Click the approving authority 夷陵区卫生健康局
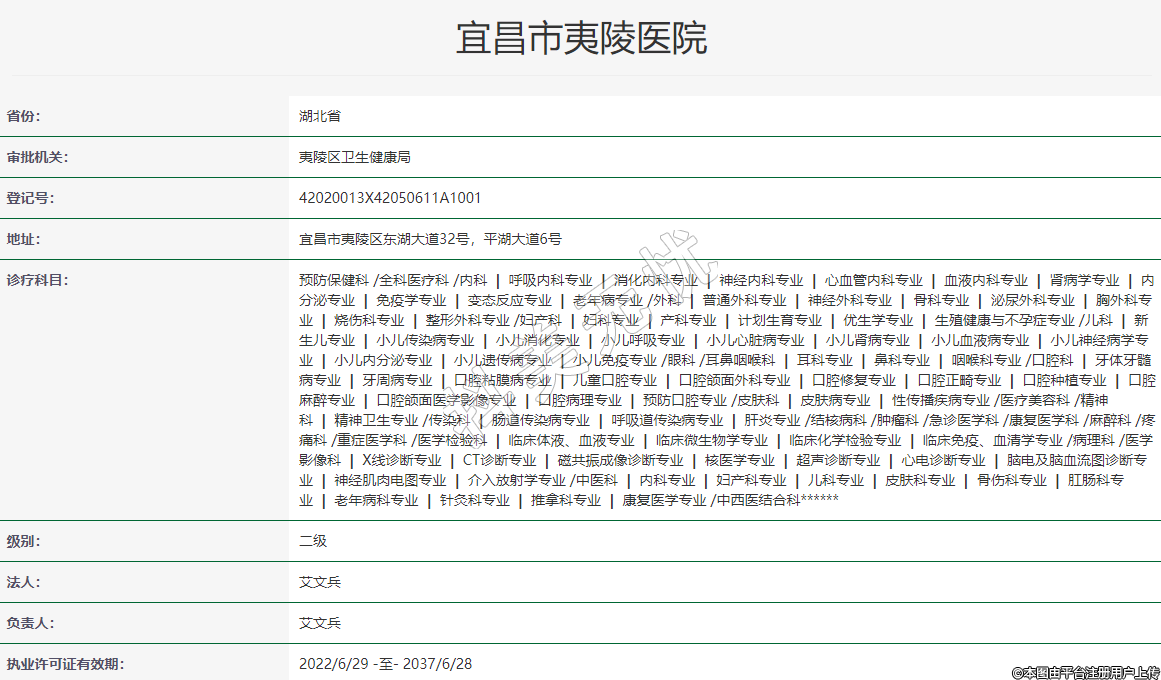The height and width of the screenshot is (680, 1161). click(355, 157)
